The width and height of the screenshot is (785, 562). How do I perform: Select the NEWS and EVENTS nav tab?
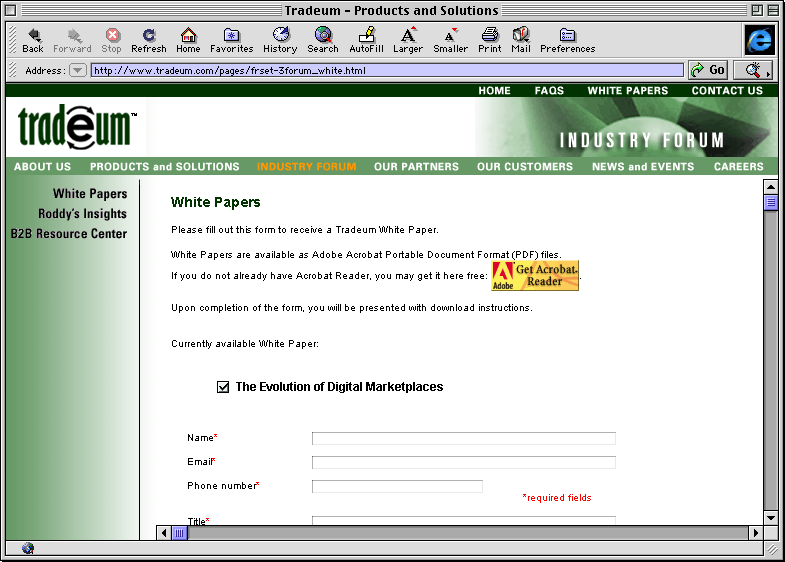pos(643,167)
